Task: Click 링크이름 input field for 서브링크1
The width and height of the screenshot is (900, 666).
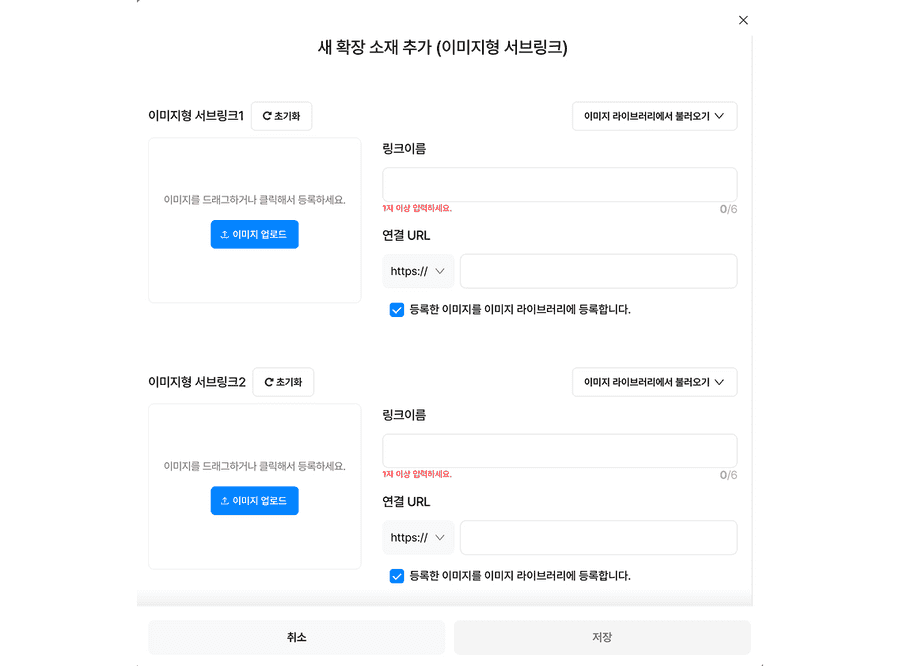Action: point(559,184)
